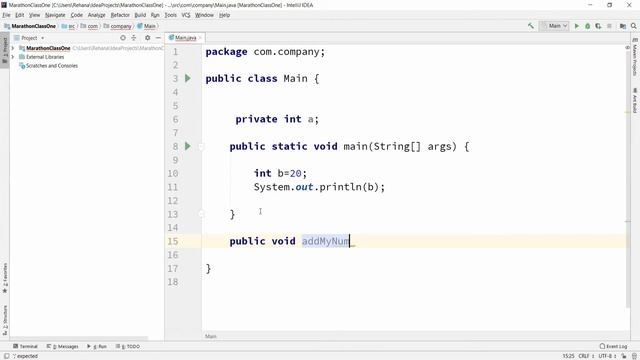Screen dimensions: 640x360
Task: Open the Build menu
Action: click(x=140, y=15)
